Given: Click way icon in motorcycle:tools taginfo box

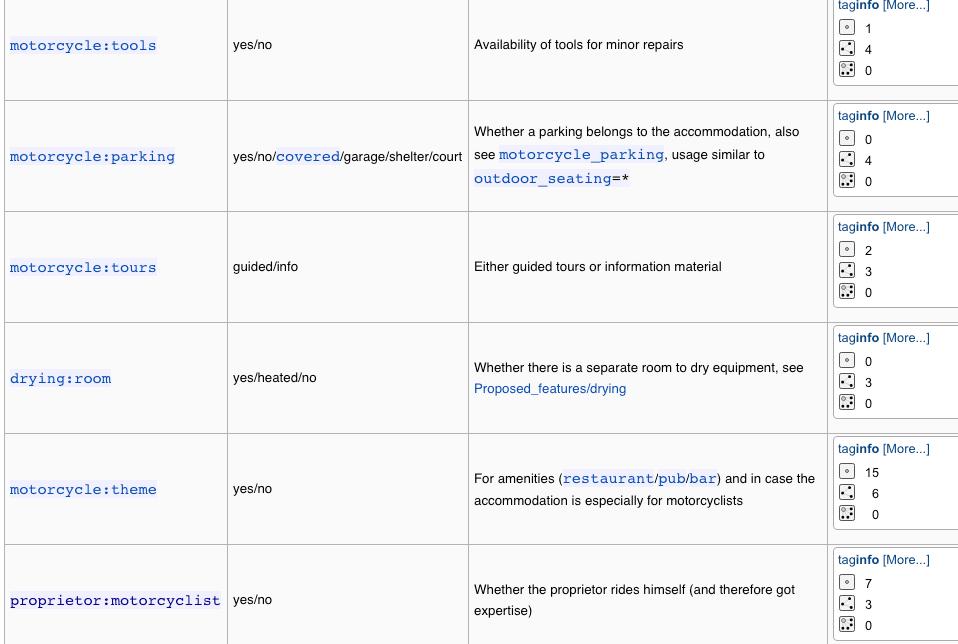Looking at the screenshot, I should click(847, 49).
